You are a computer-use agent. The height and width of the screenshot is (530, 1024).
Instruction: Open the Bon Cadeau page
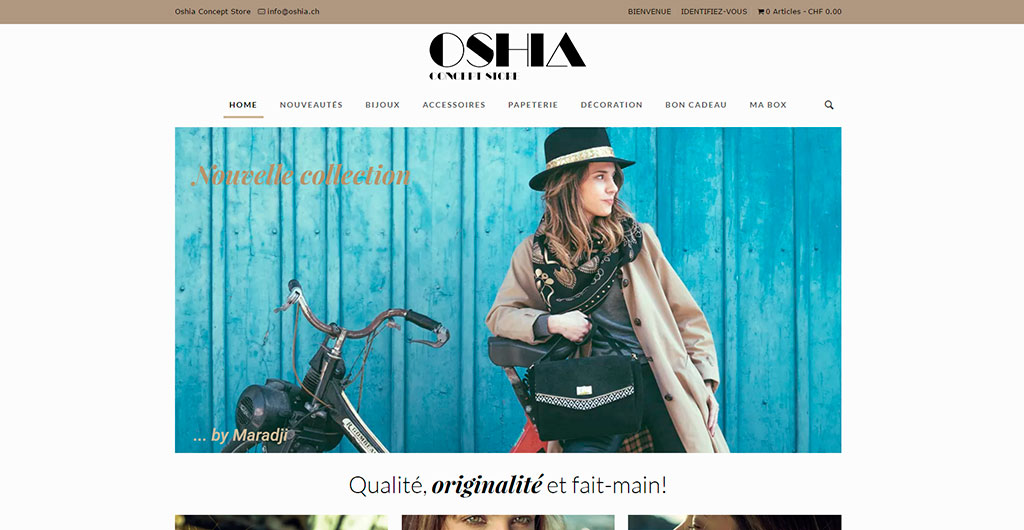click(x=696, y=104)
